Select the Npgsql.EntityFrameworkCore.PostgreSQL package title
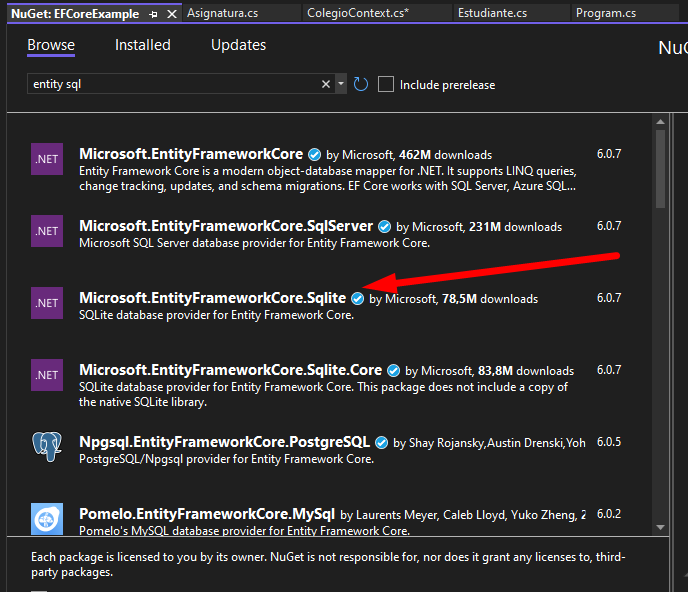 click(x=224, y=441)
